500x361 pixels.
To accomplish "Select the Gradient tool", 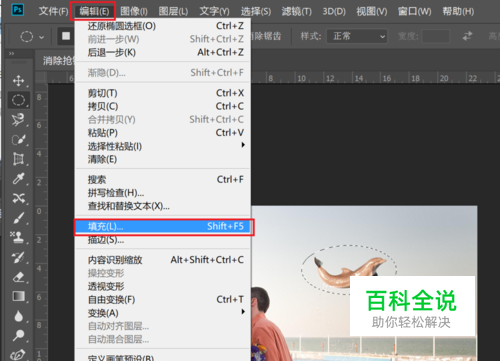I will (18, 296).
